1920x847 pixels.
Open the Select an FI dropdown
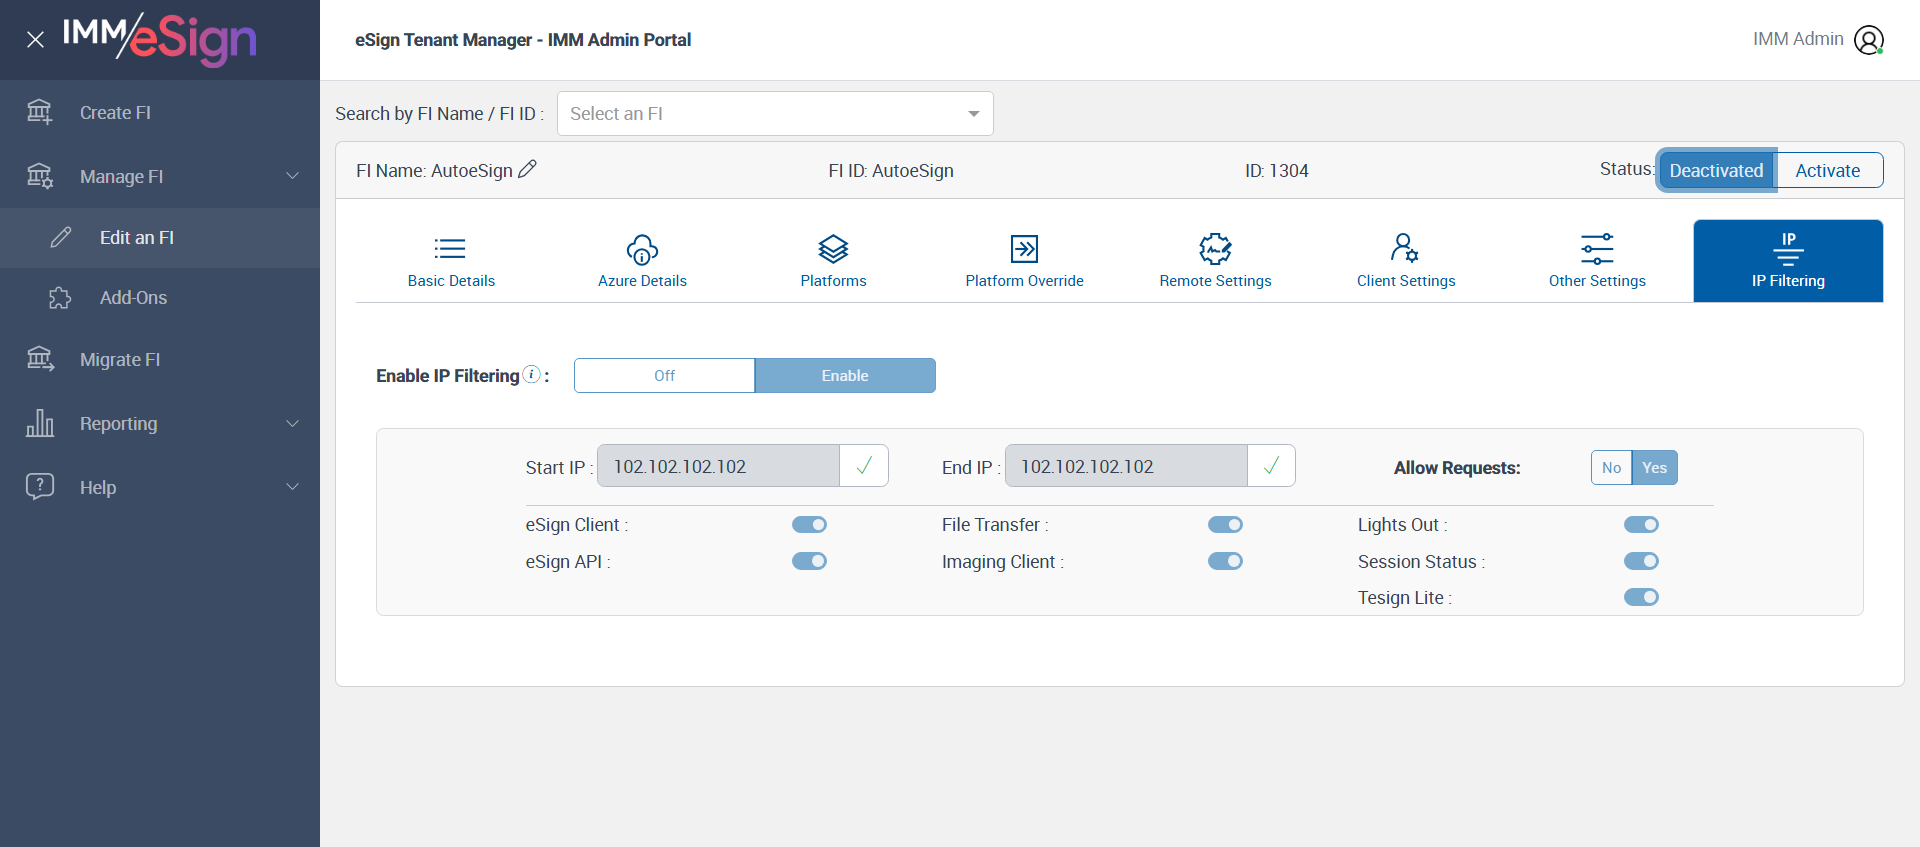774,114
